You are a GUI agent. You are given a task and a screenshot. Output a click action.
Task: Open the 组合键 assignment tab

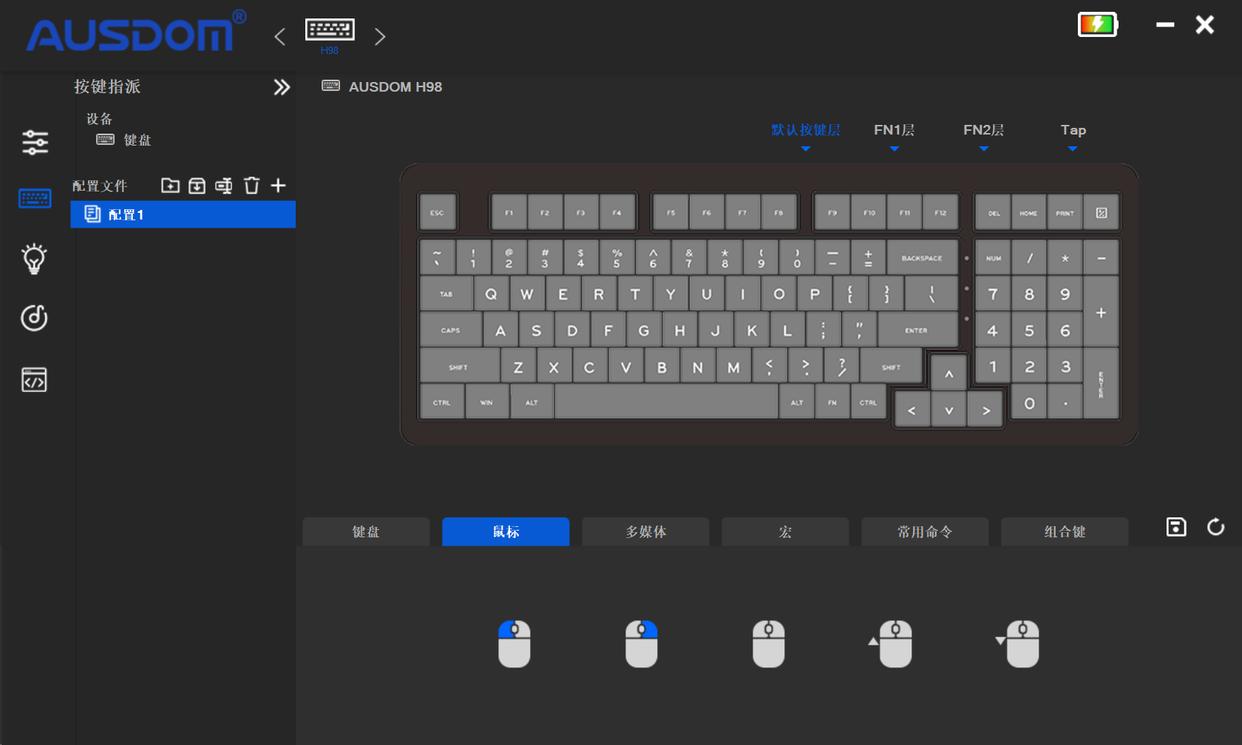[1065, 532]
